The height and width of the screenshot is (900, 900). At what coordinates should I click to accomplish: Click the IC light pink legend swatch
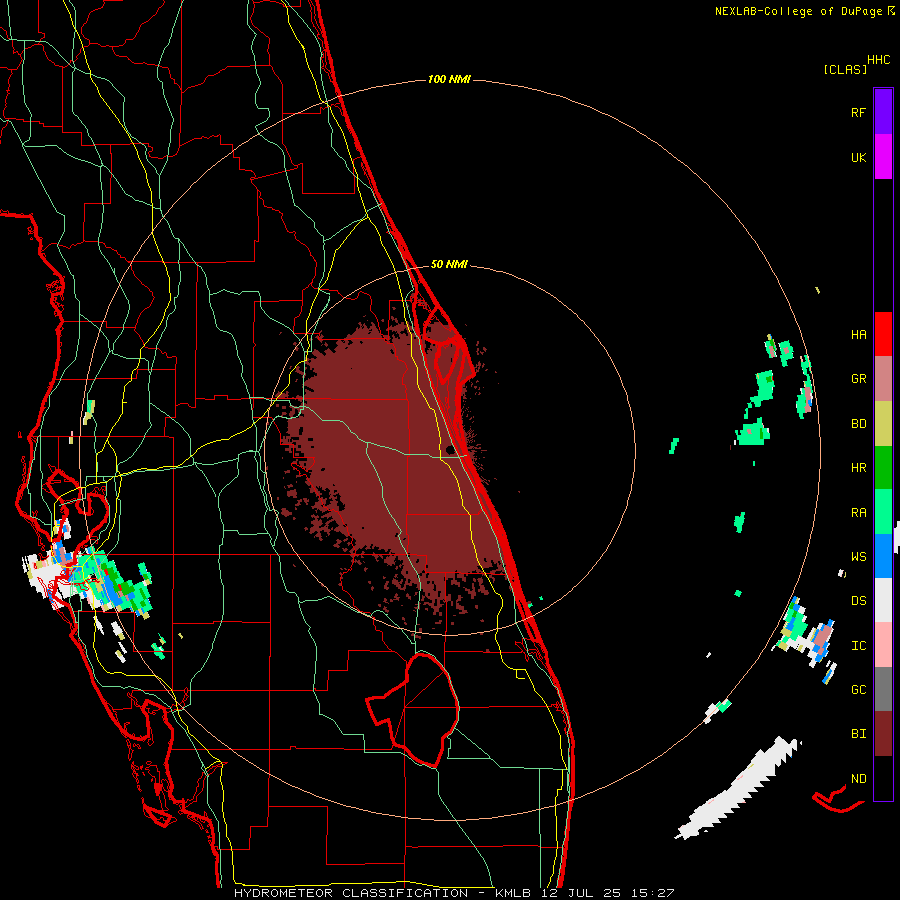[x=883, y=645]
